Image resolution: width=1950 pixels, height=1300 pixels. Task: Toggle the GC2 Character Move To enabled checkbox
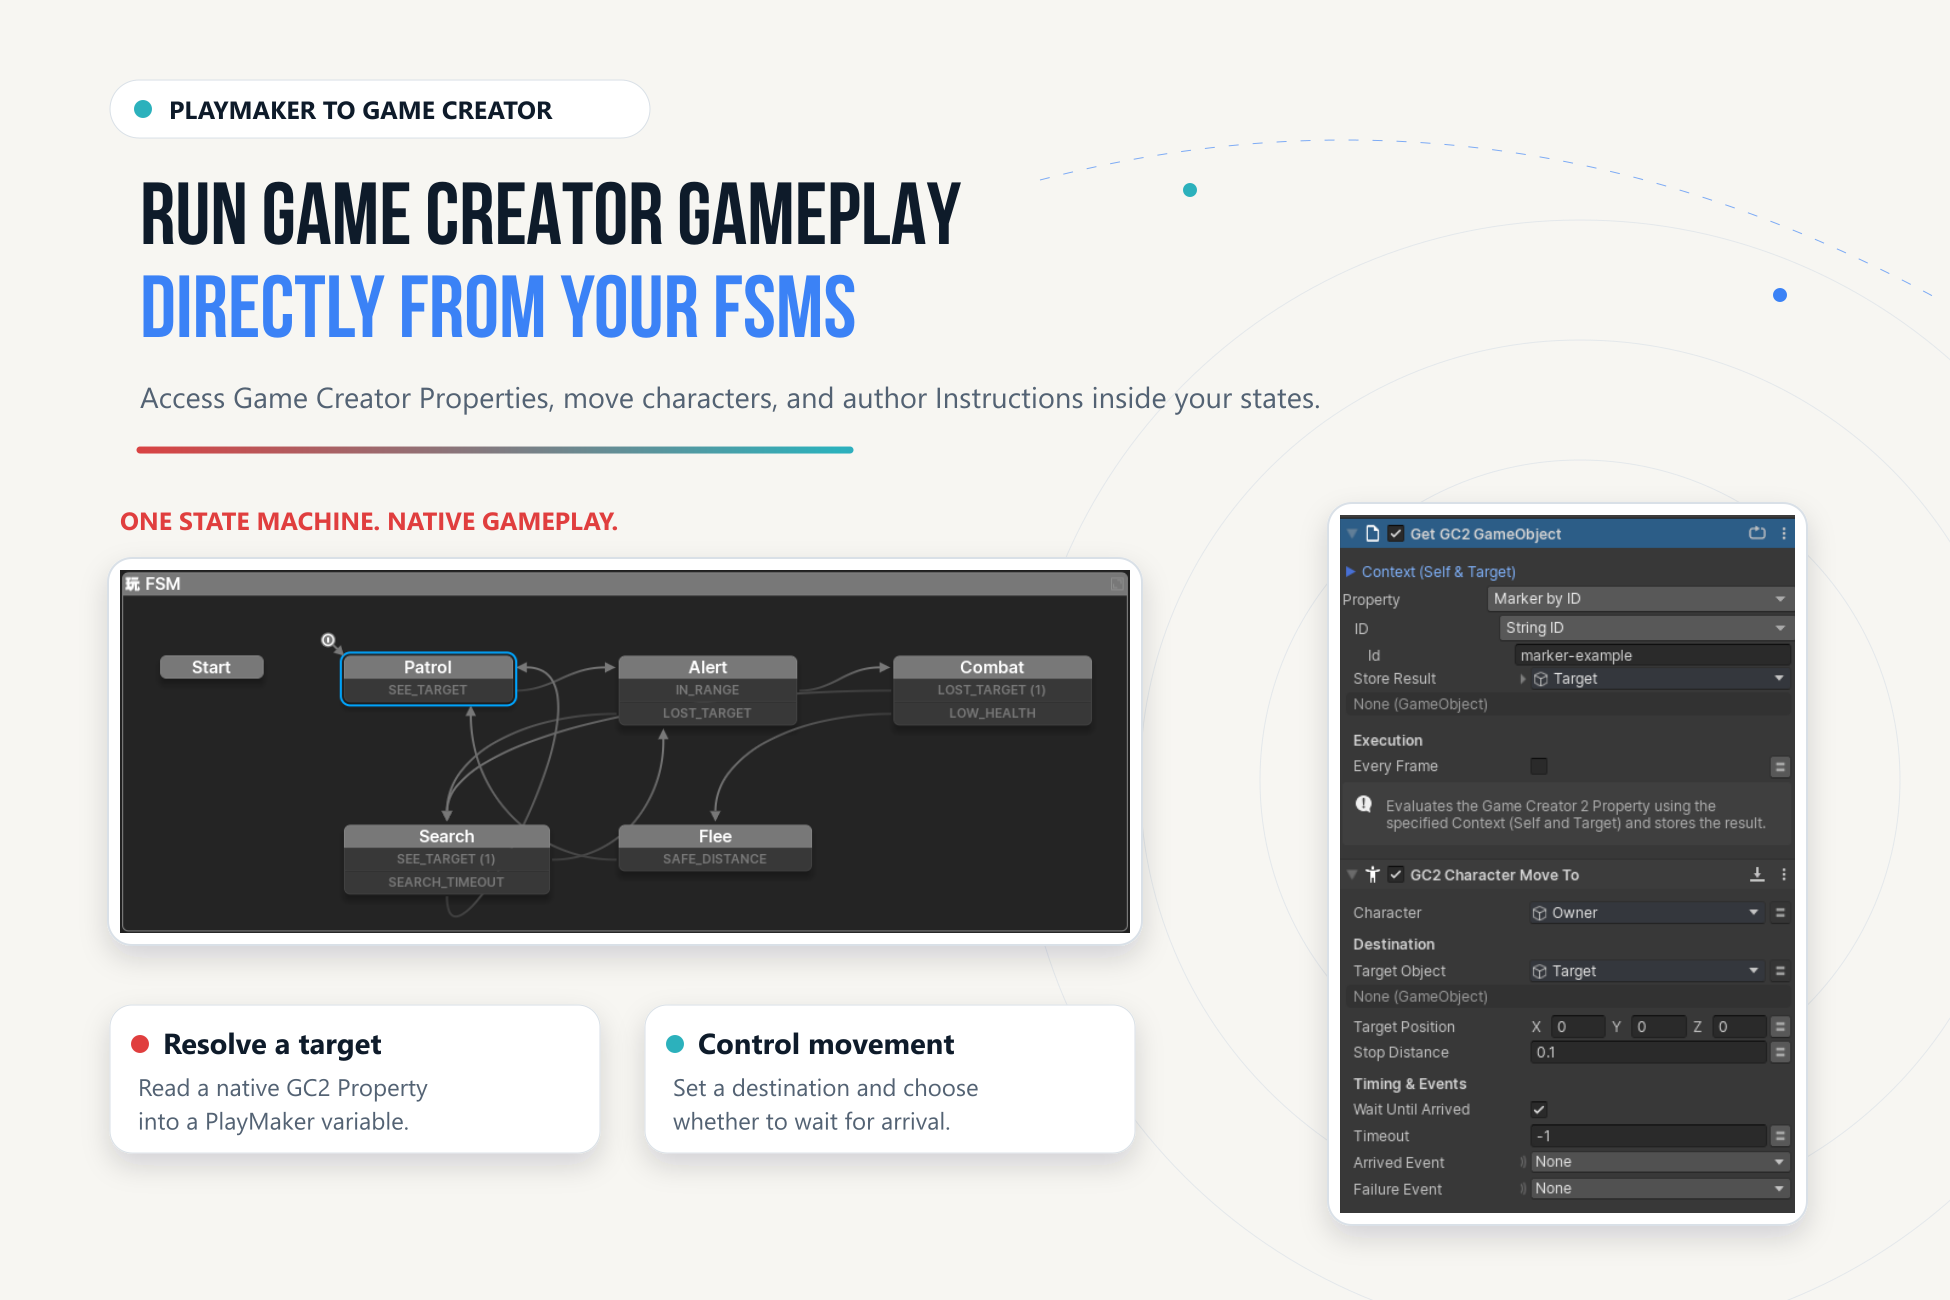point(1396,875)
